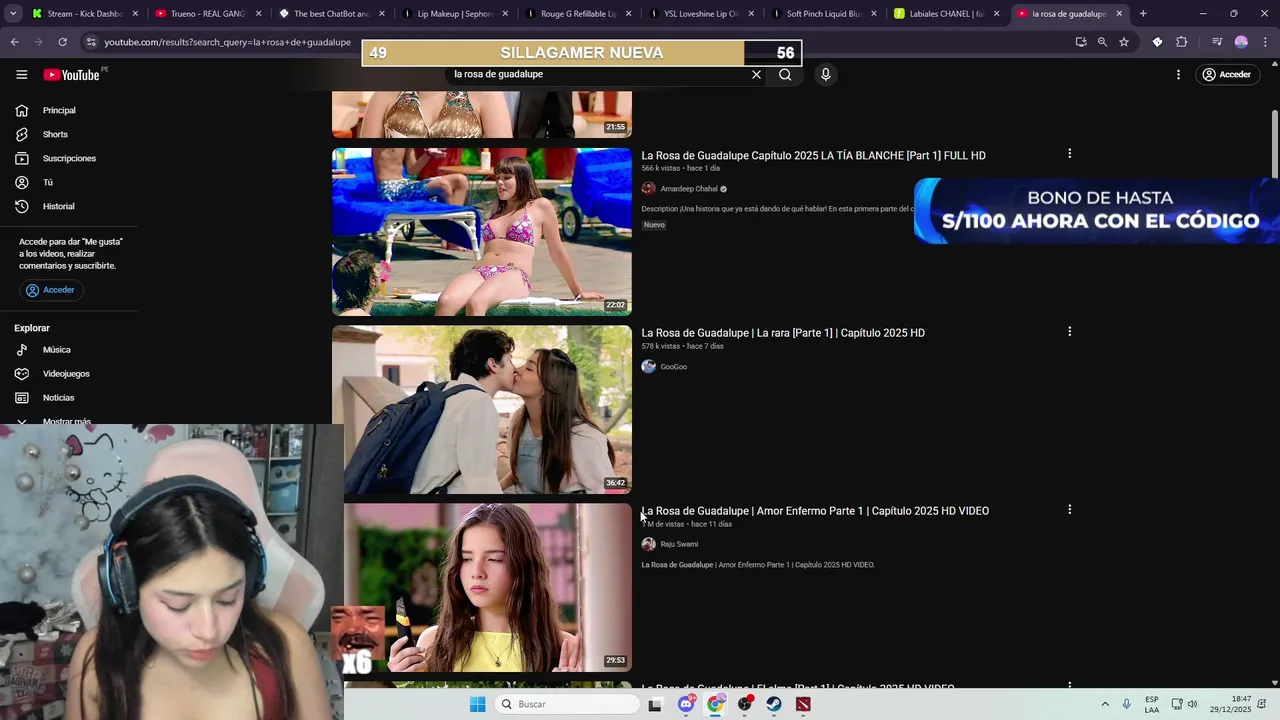Switch to Soft Pinch Liquid Blush tab

tap(823, 14)
